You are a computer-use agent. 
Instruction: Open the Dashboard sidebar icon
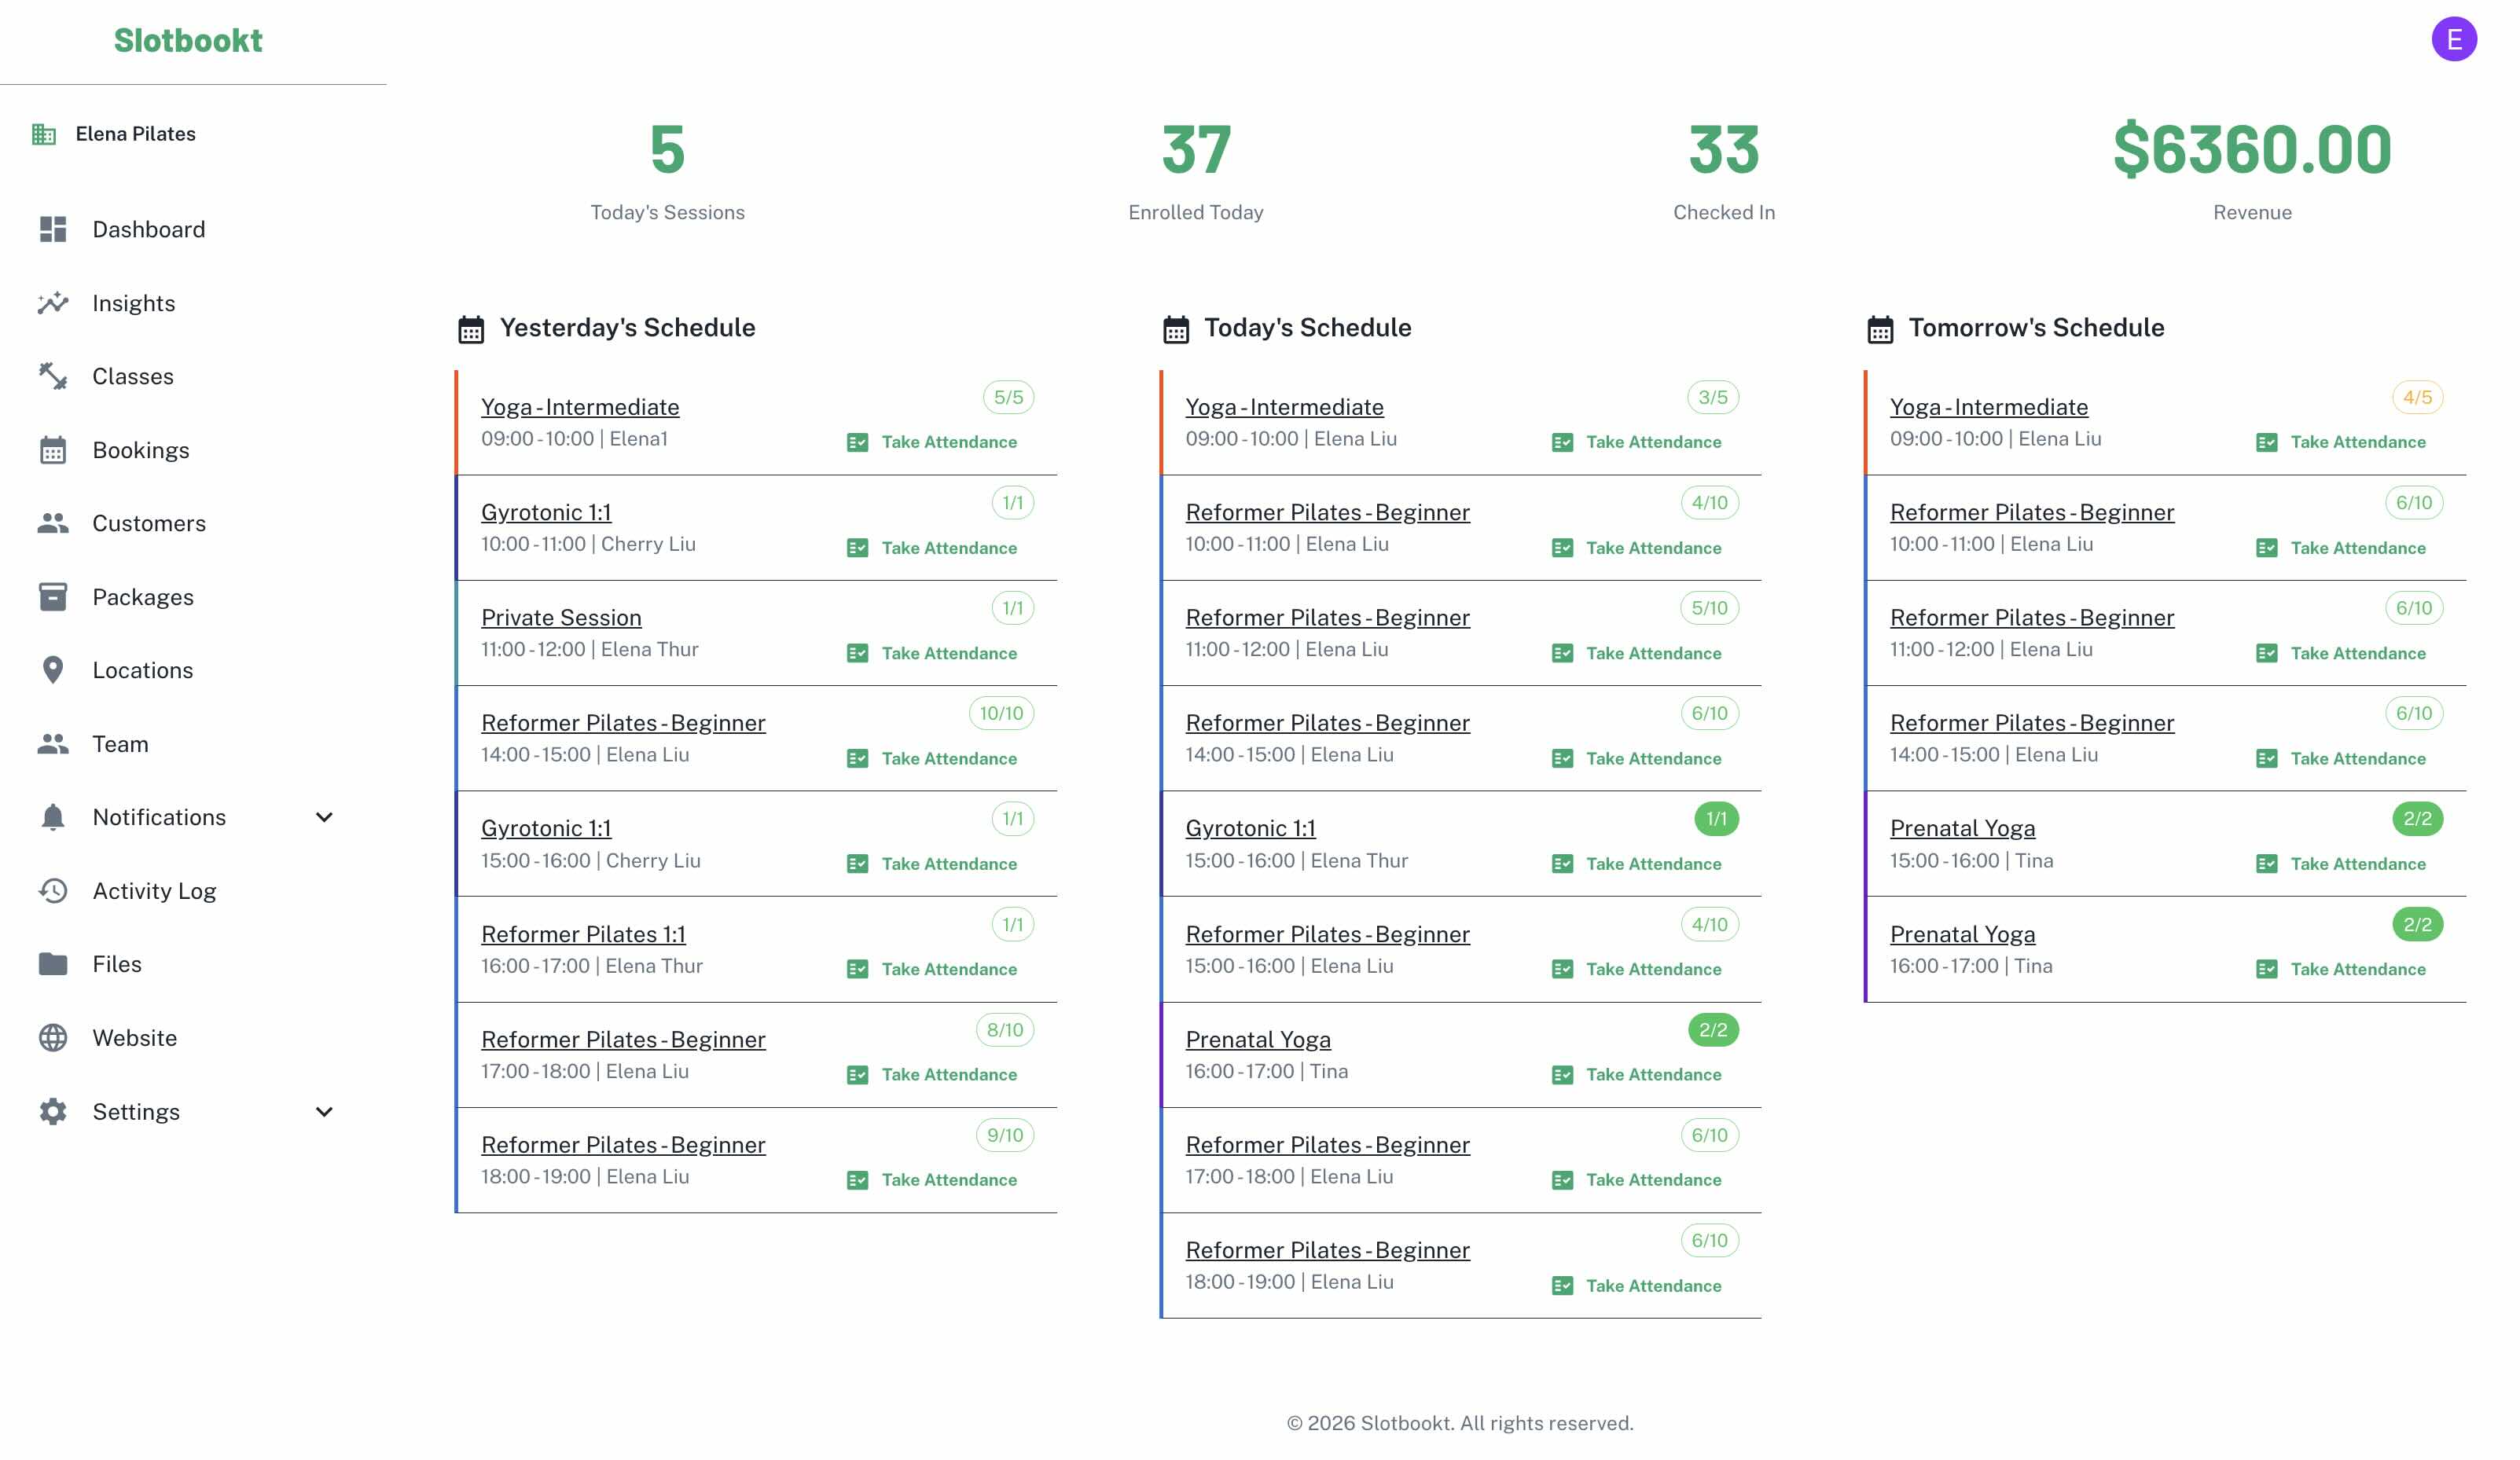click(52, 229)
